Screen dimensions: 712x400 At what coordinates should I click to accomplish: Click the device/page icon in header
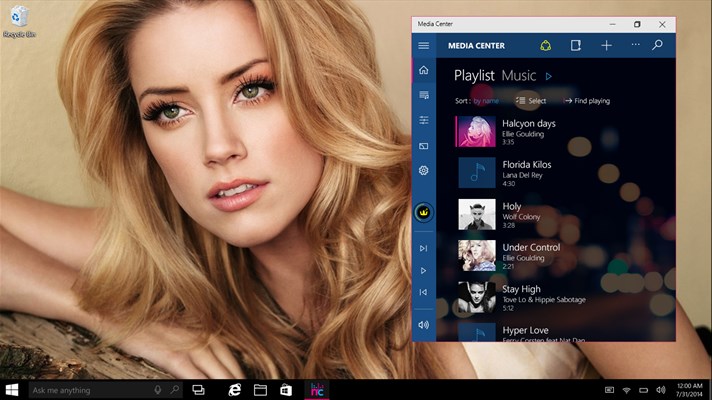click(x=576, y=45)
